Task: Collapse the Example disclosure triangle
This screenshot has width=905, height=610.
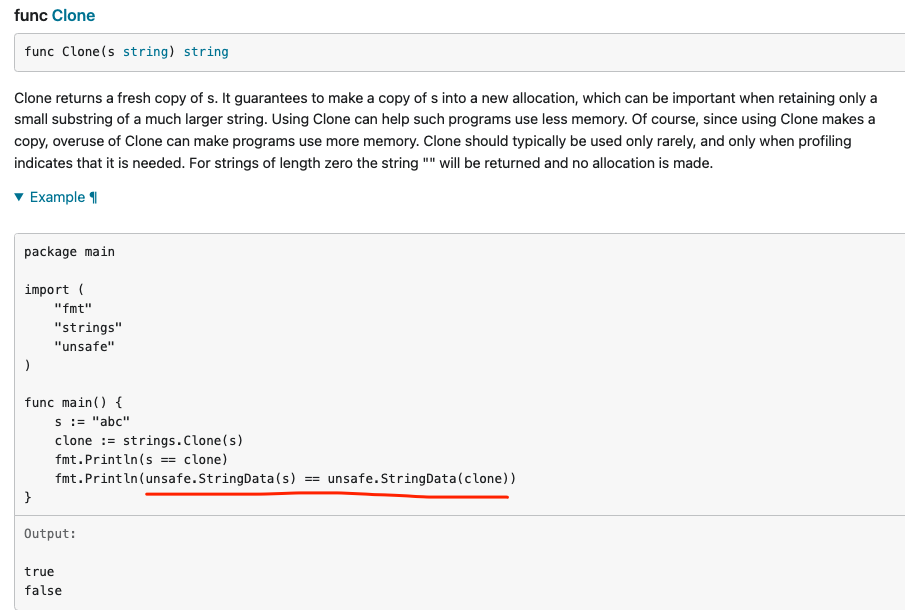Action: (x=20, y=197)
